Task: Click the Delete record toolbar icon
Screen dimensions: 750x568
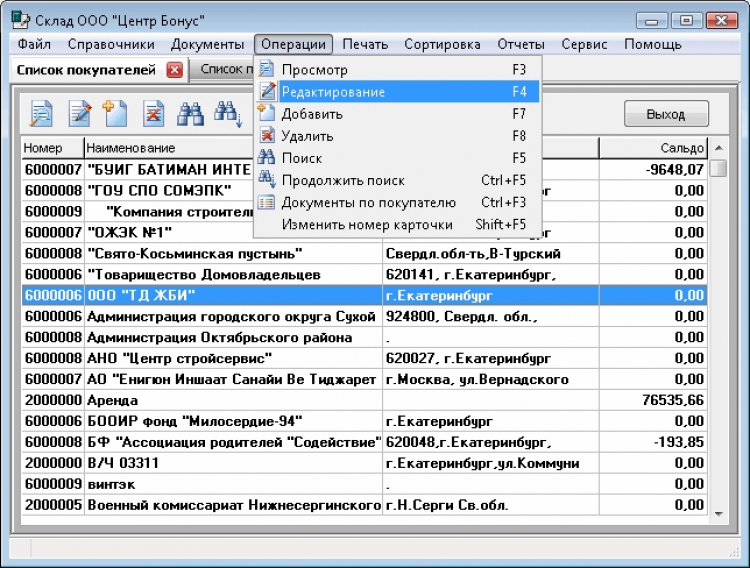Action: click(x=154, y=113)
